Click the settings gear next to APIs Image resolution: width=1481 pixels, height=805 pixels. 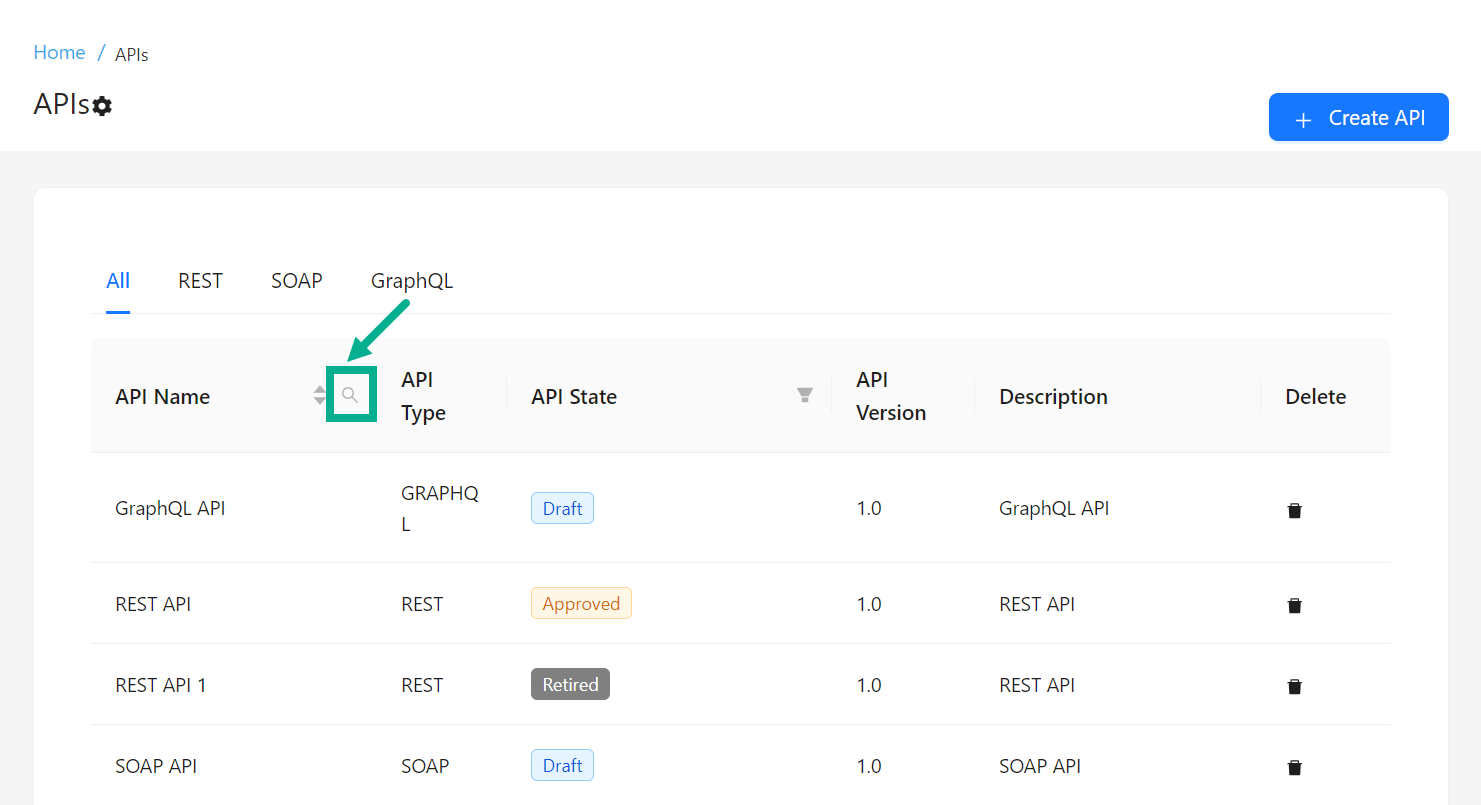click(102, 106)
